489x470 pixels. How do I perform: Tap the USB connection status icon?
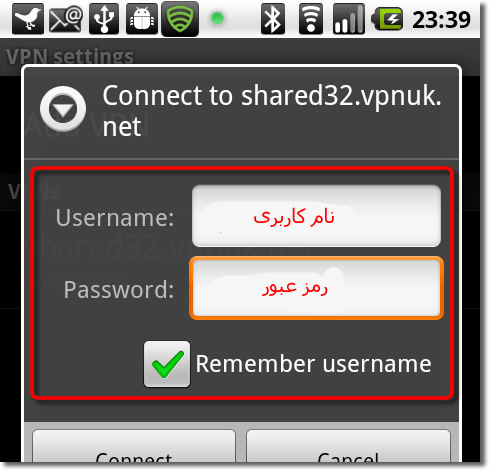pyautogui.click(x=104, y=19)
